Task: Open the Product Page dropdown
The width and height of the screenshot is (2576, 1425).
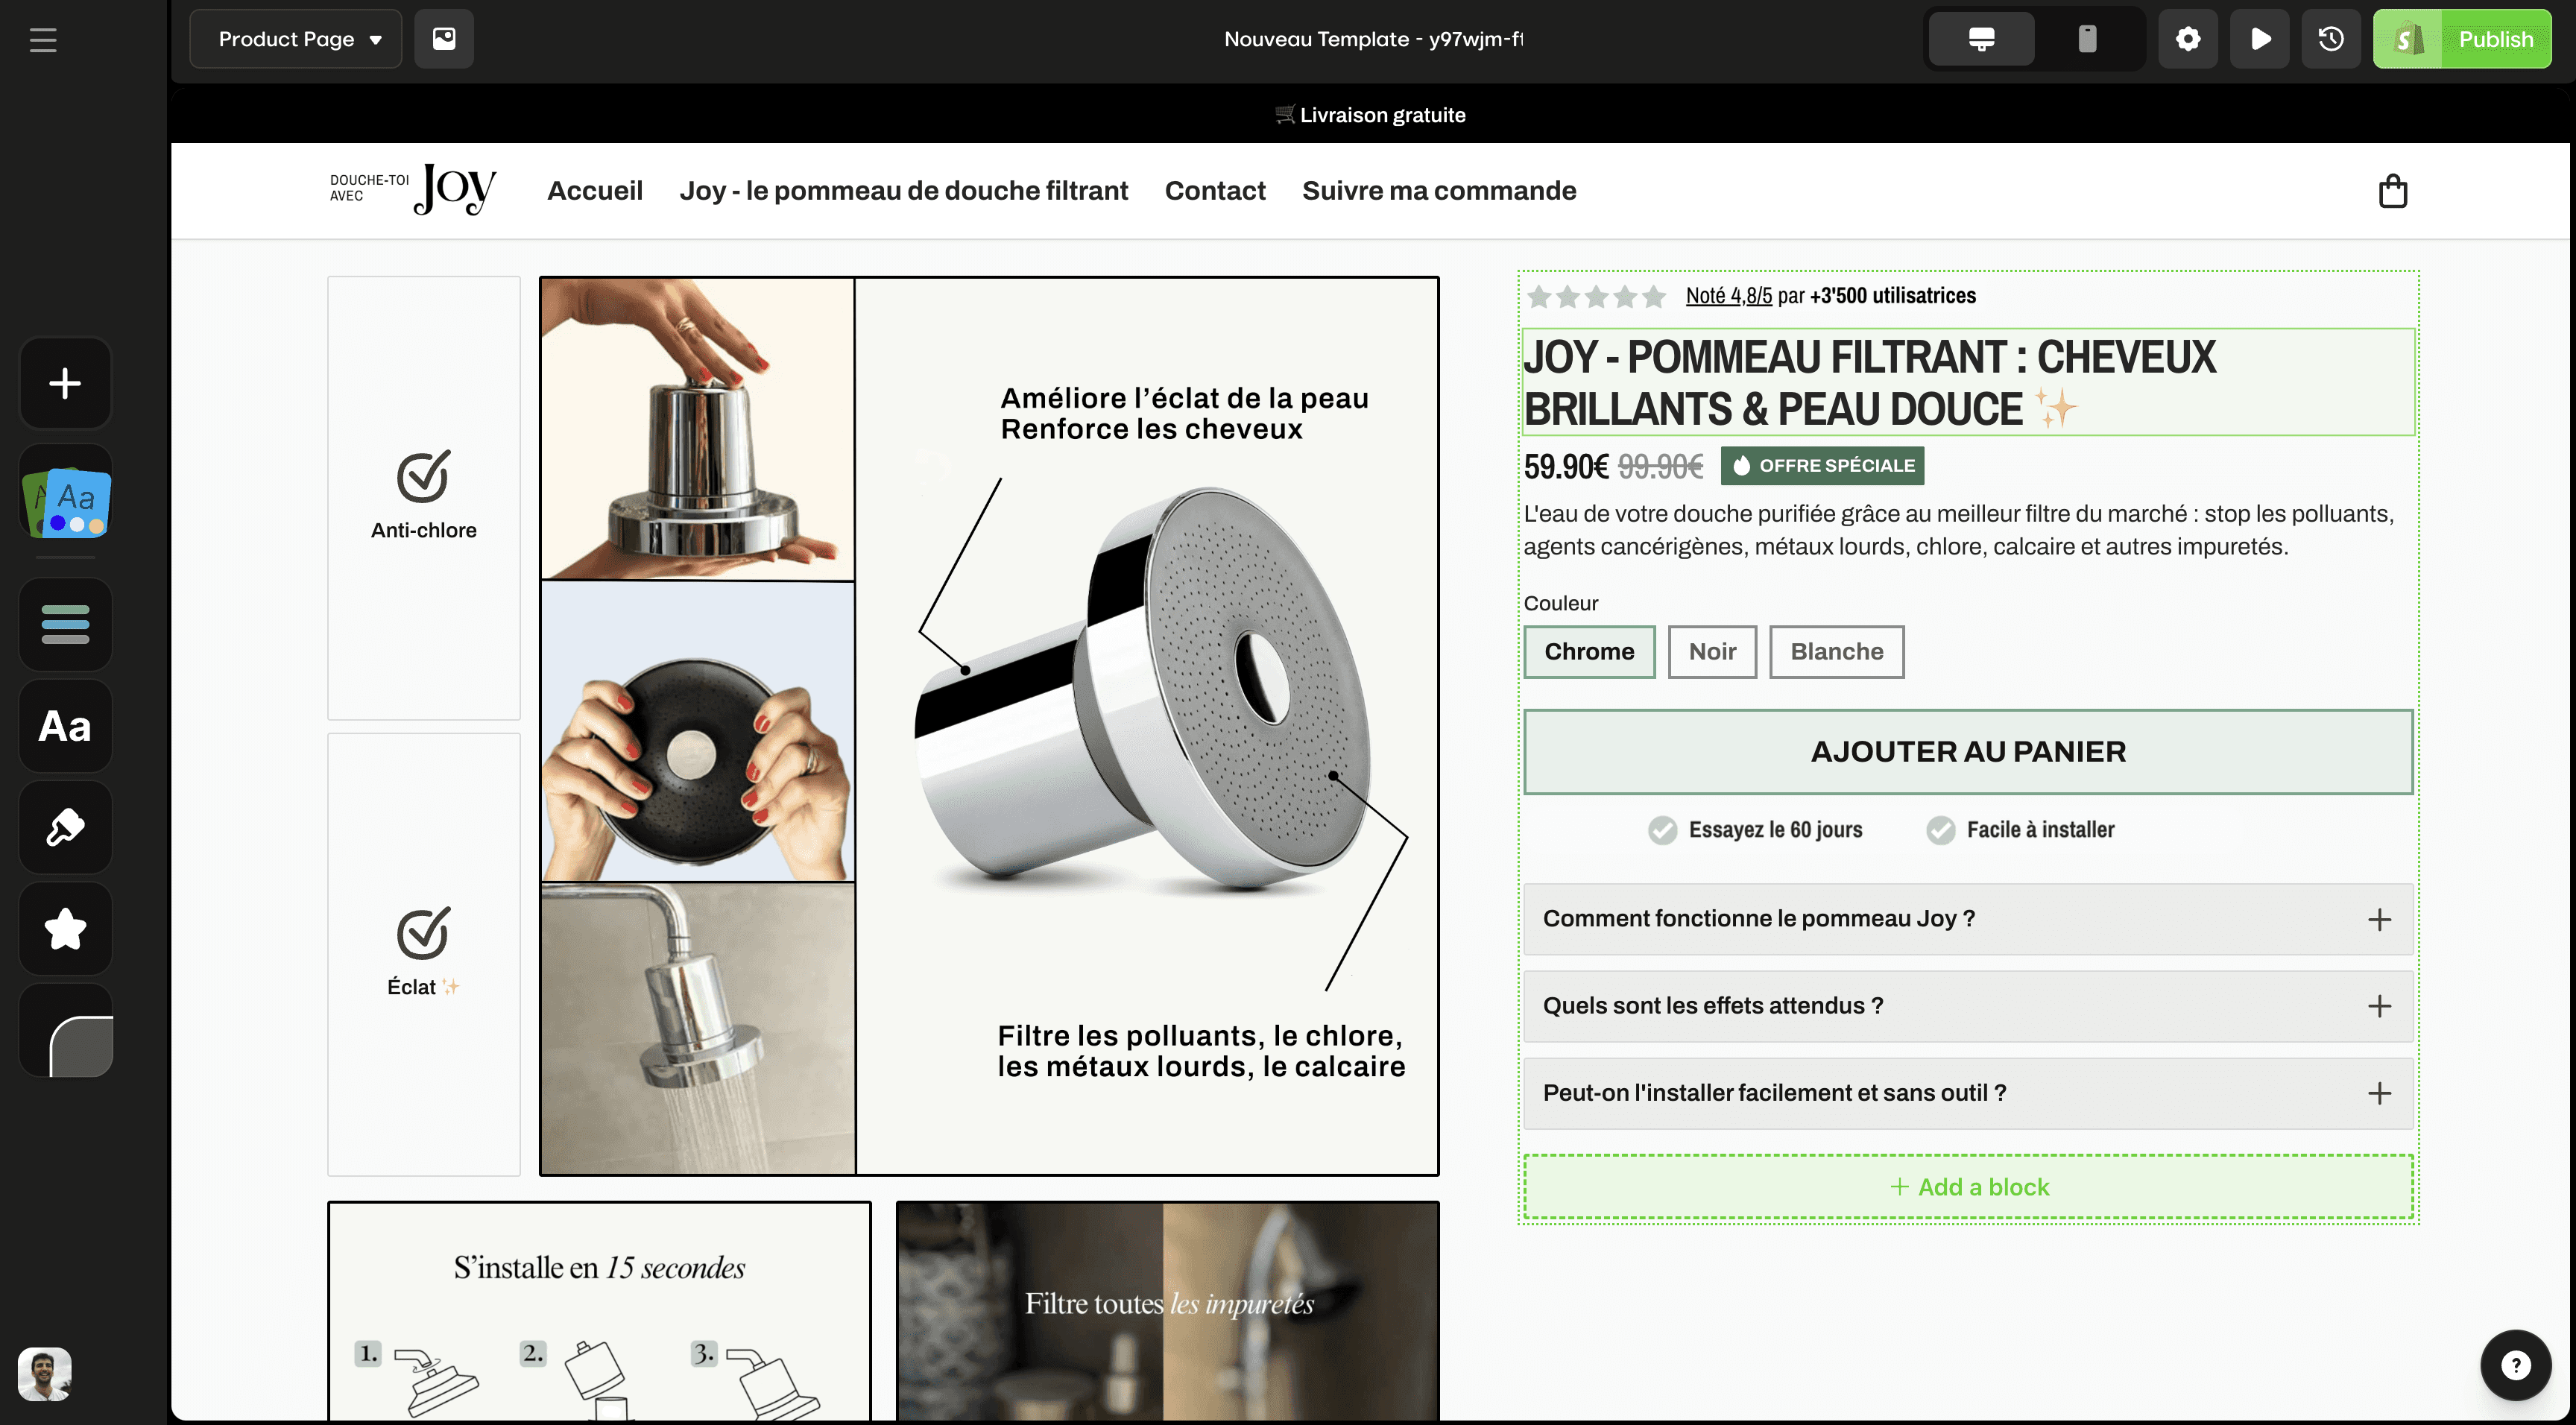Action: tap(296, 39)
